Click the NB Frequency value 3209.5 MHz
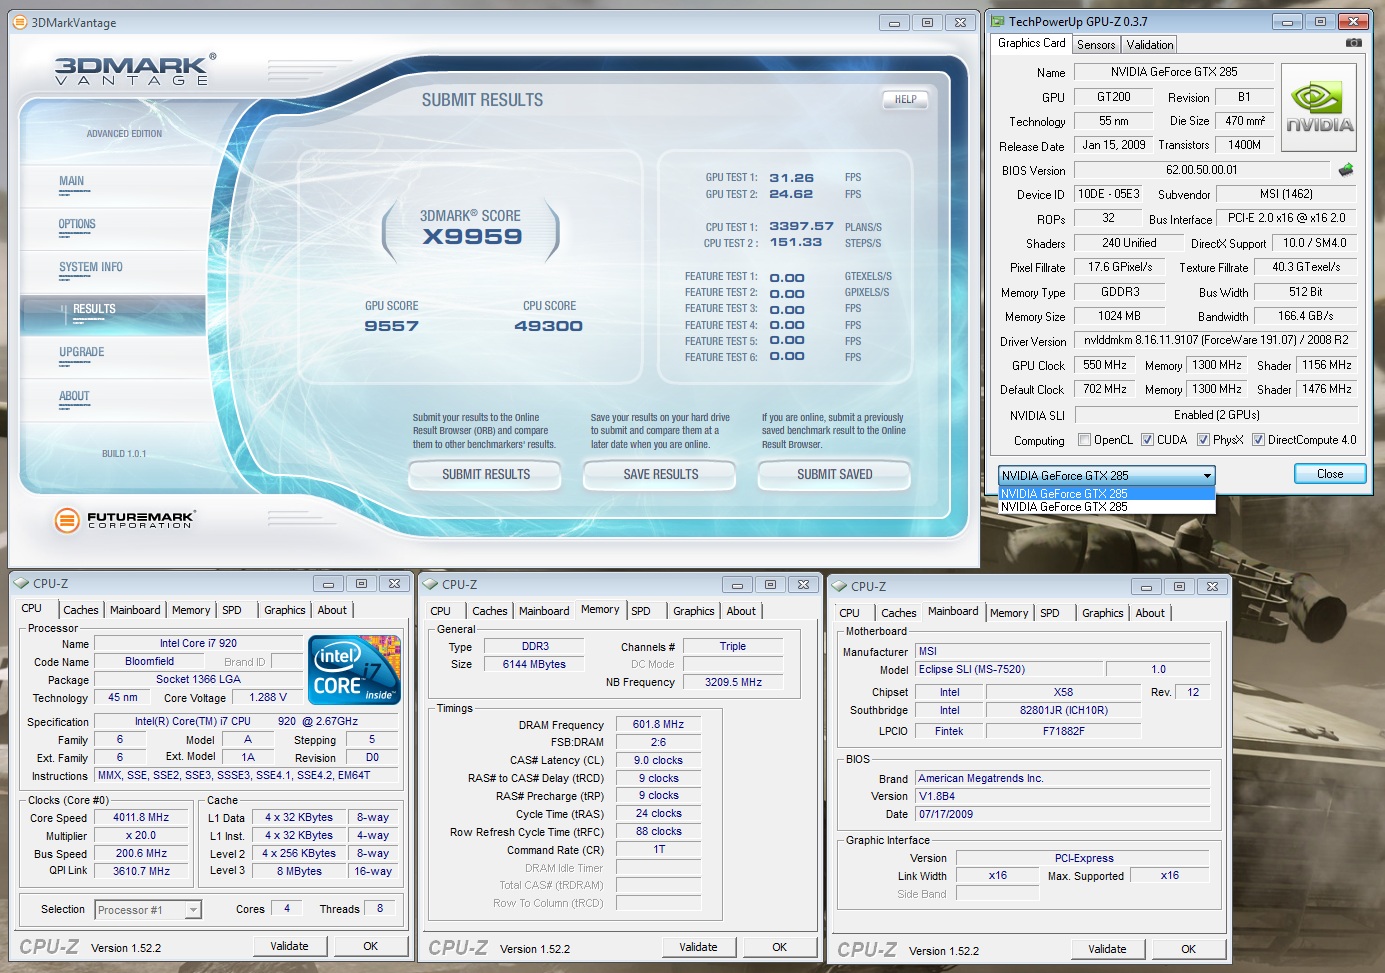Screen dimensions: 1385x973 tap(733, 682)
